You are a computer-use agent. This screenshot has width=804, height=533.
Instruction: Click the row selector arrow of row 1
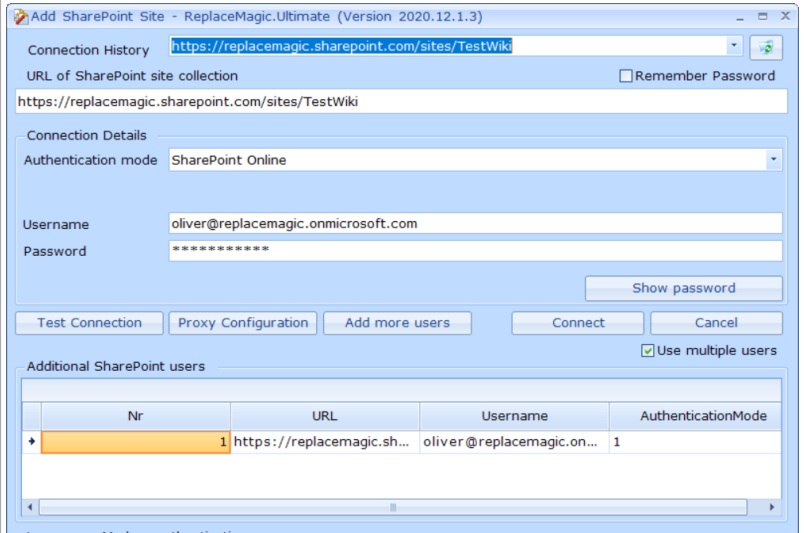[32, 442]
